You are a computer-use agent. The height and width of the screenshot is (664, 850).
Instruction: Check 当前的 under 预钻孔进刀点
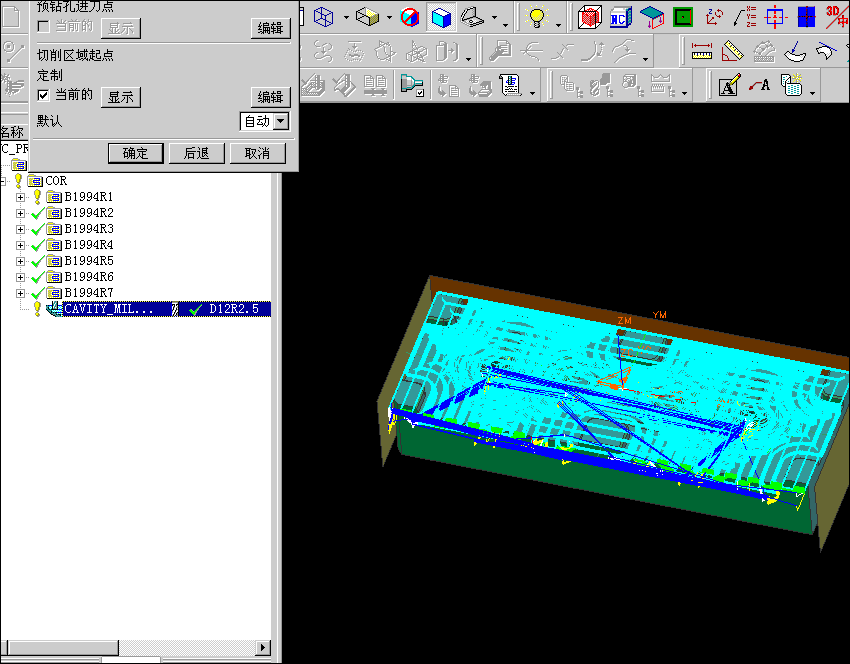coord(43,26)
